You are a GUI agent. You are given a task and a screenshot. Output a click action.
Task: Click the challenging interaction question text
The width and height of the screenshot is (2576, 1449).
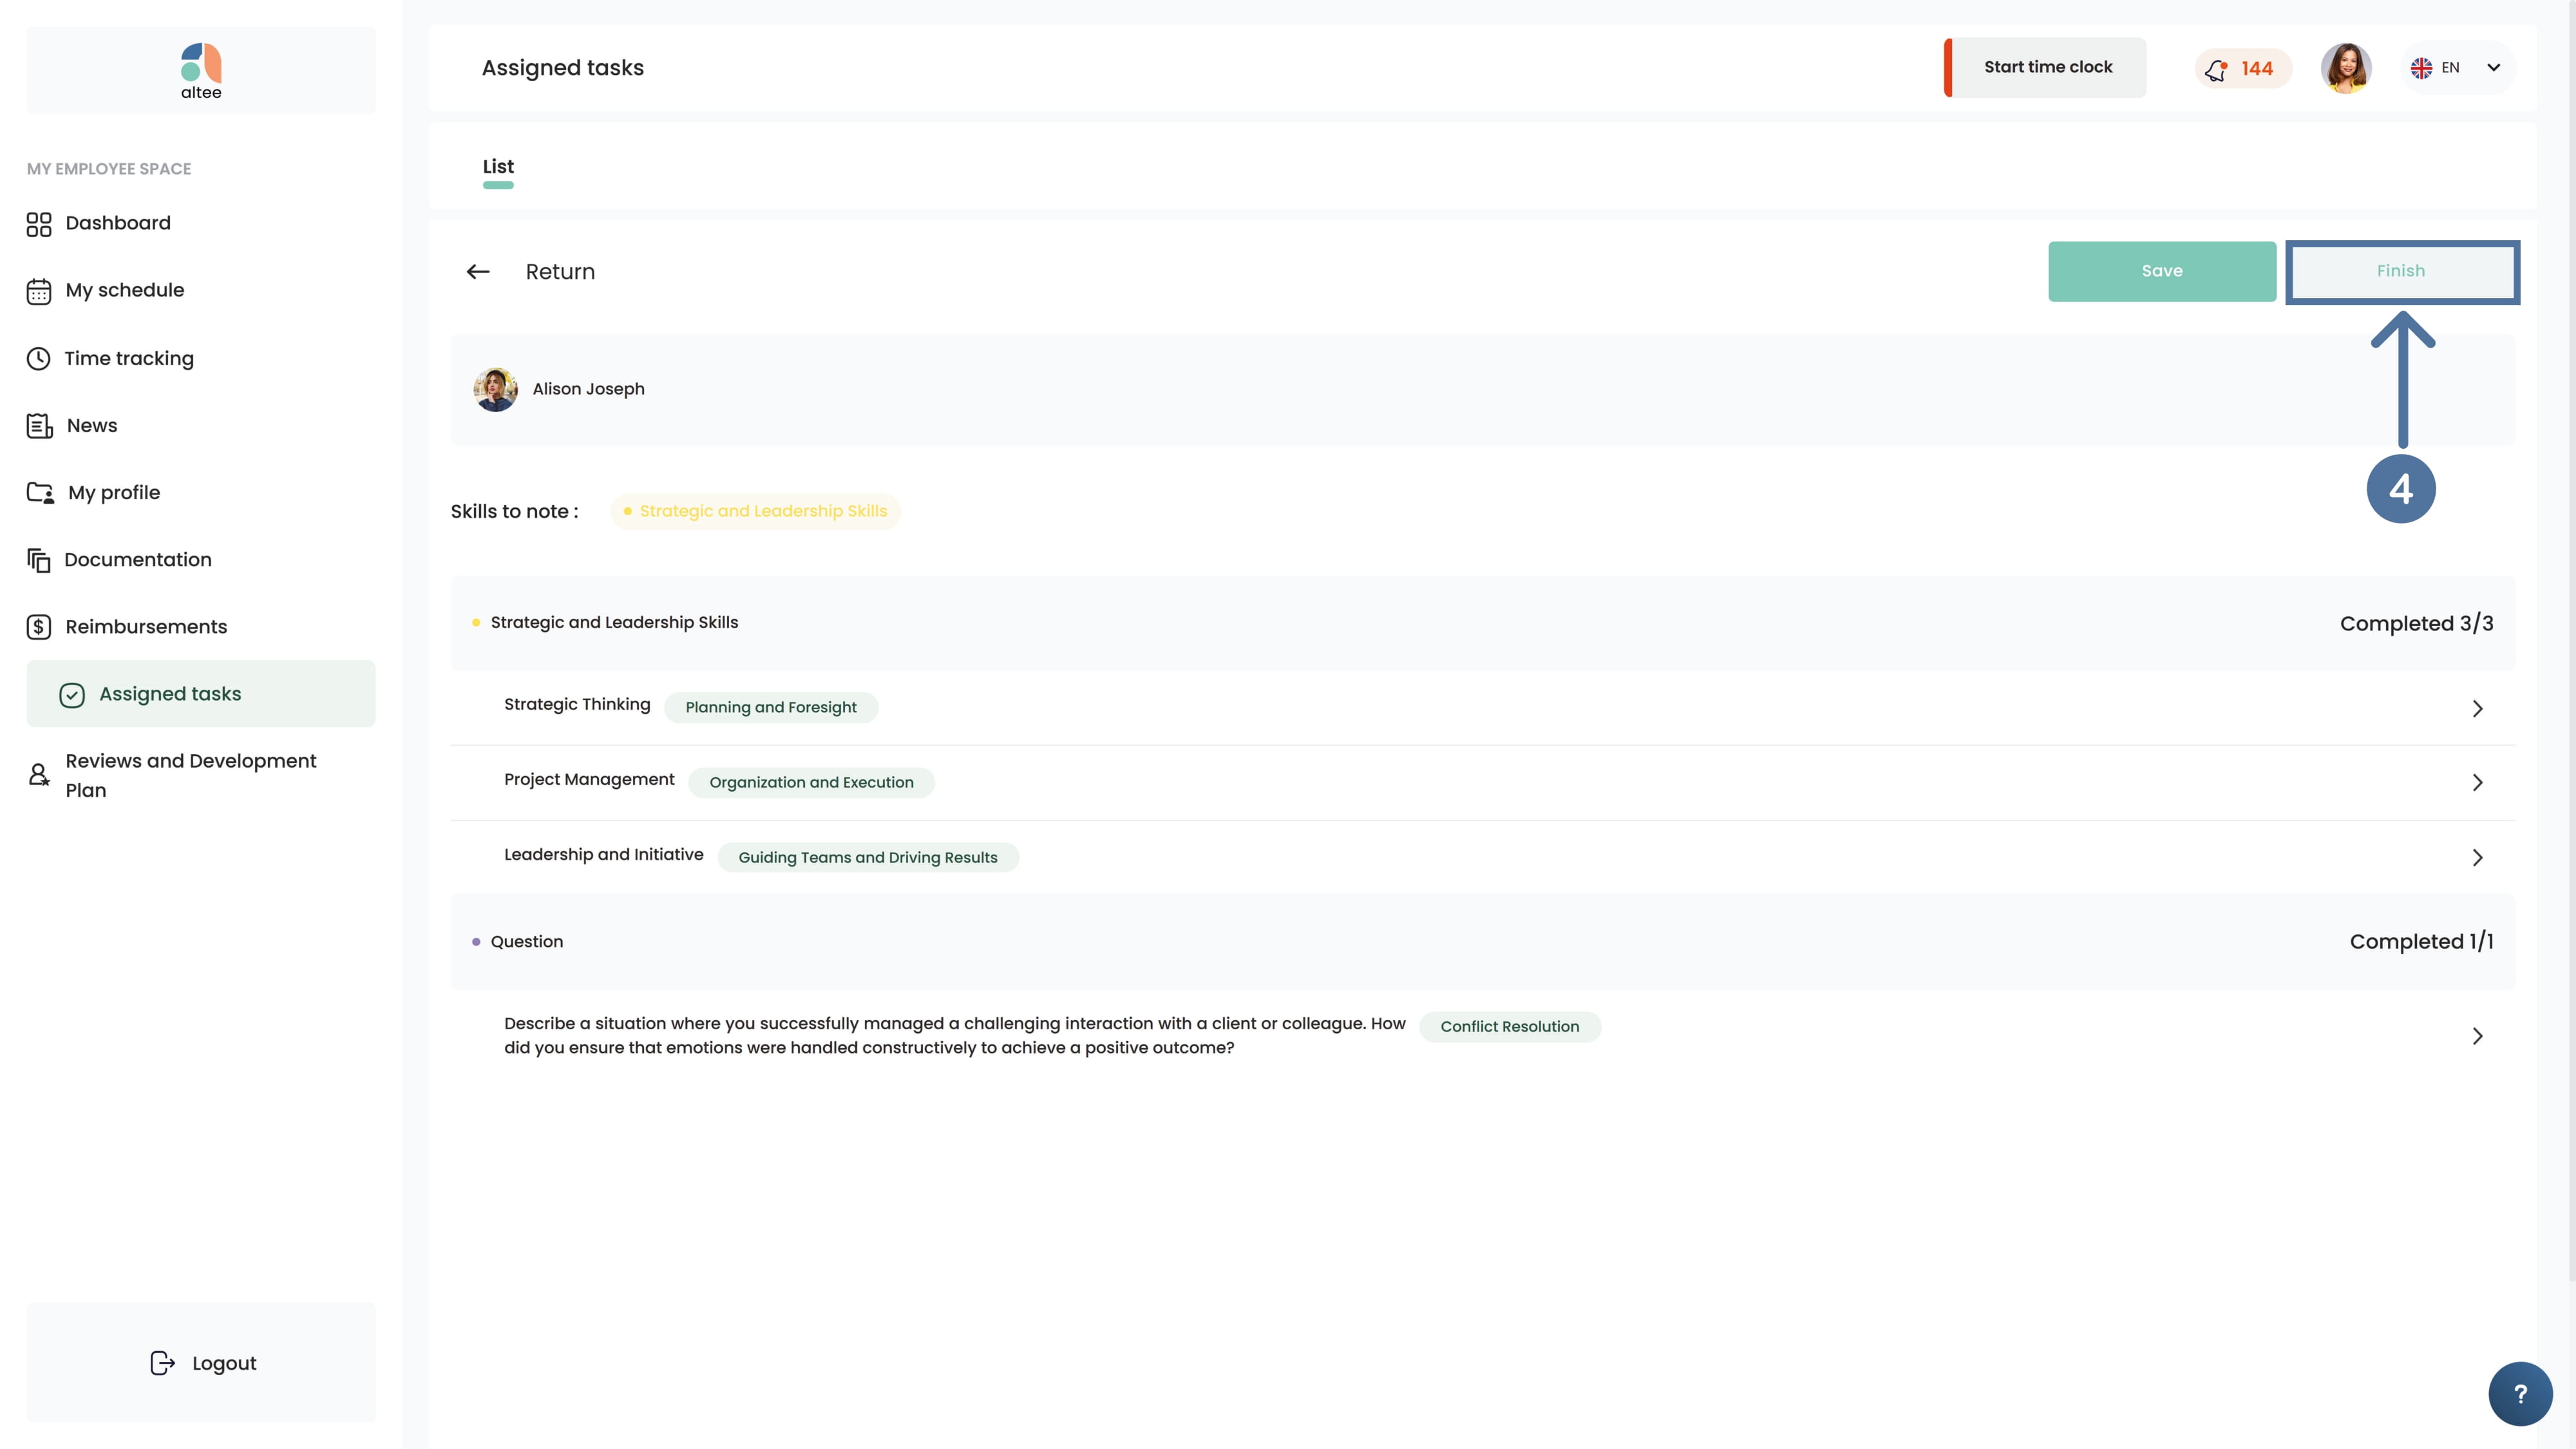[x=955, y=1036]
